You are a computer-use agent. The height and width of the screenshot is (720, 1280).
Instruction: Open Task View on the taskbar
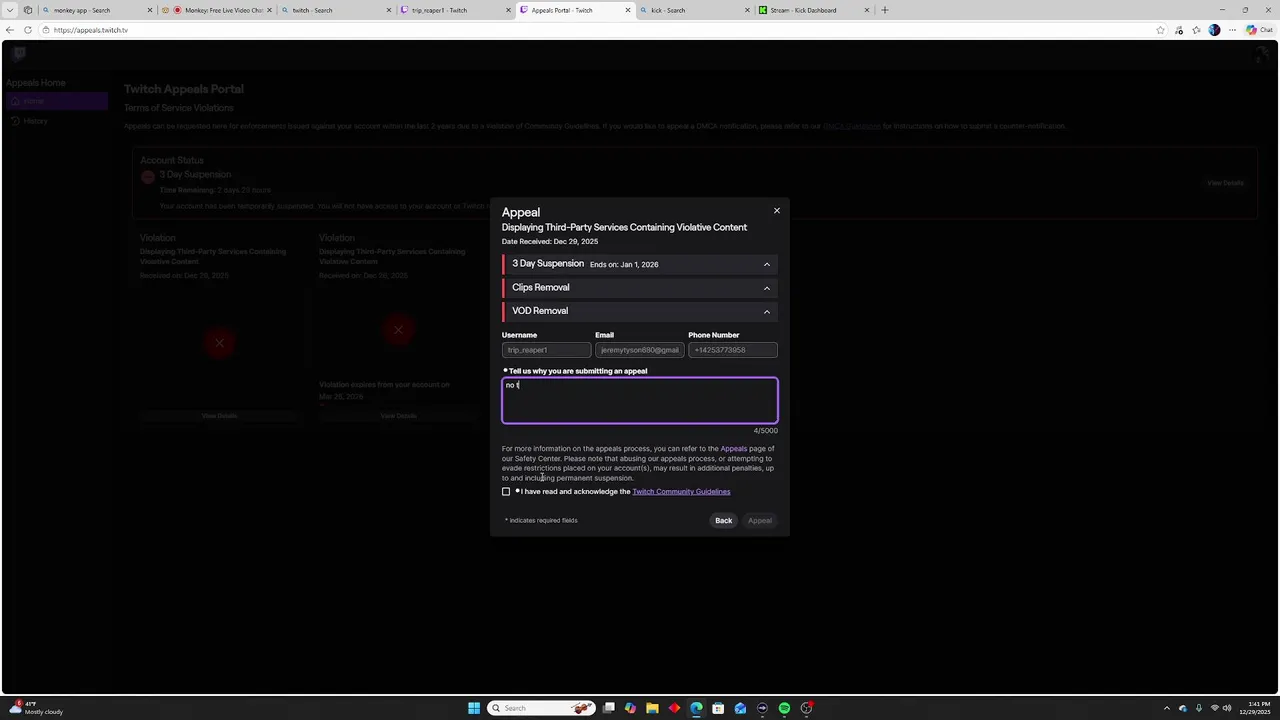[608, 708]
